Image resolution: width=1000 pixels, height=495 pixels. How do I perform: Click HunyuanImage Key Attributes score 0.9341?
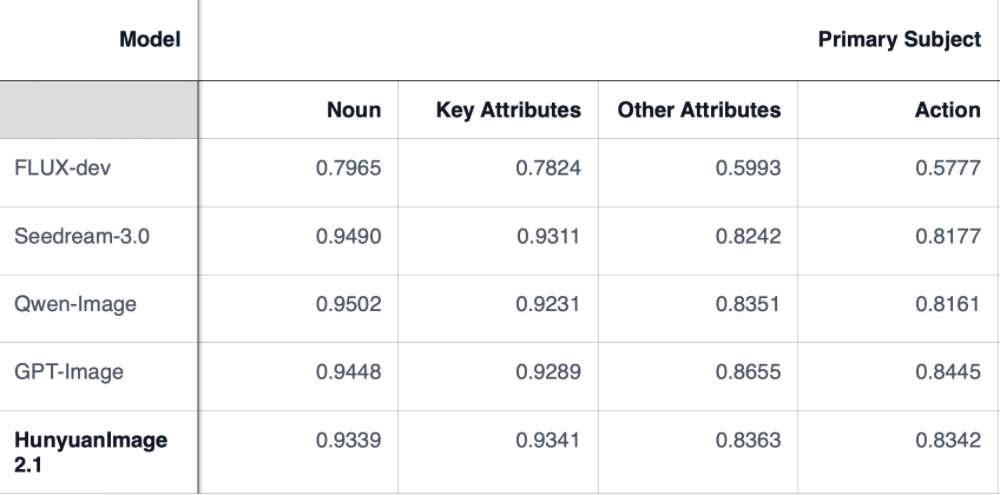coord(548,440)
